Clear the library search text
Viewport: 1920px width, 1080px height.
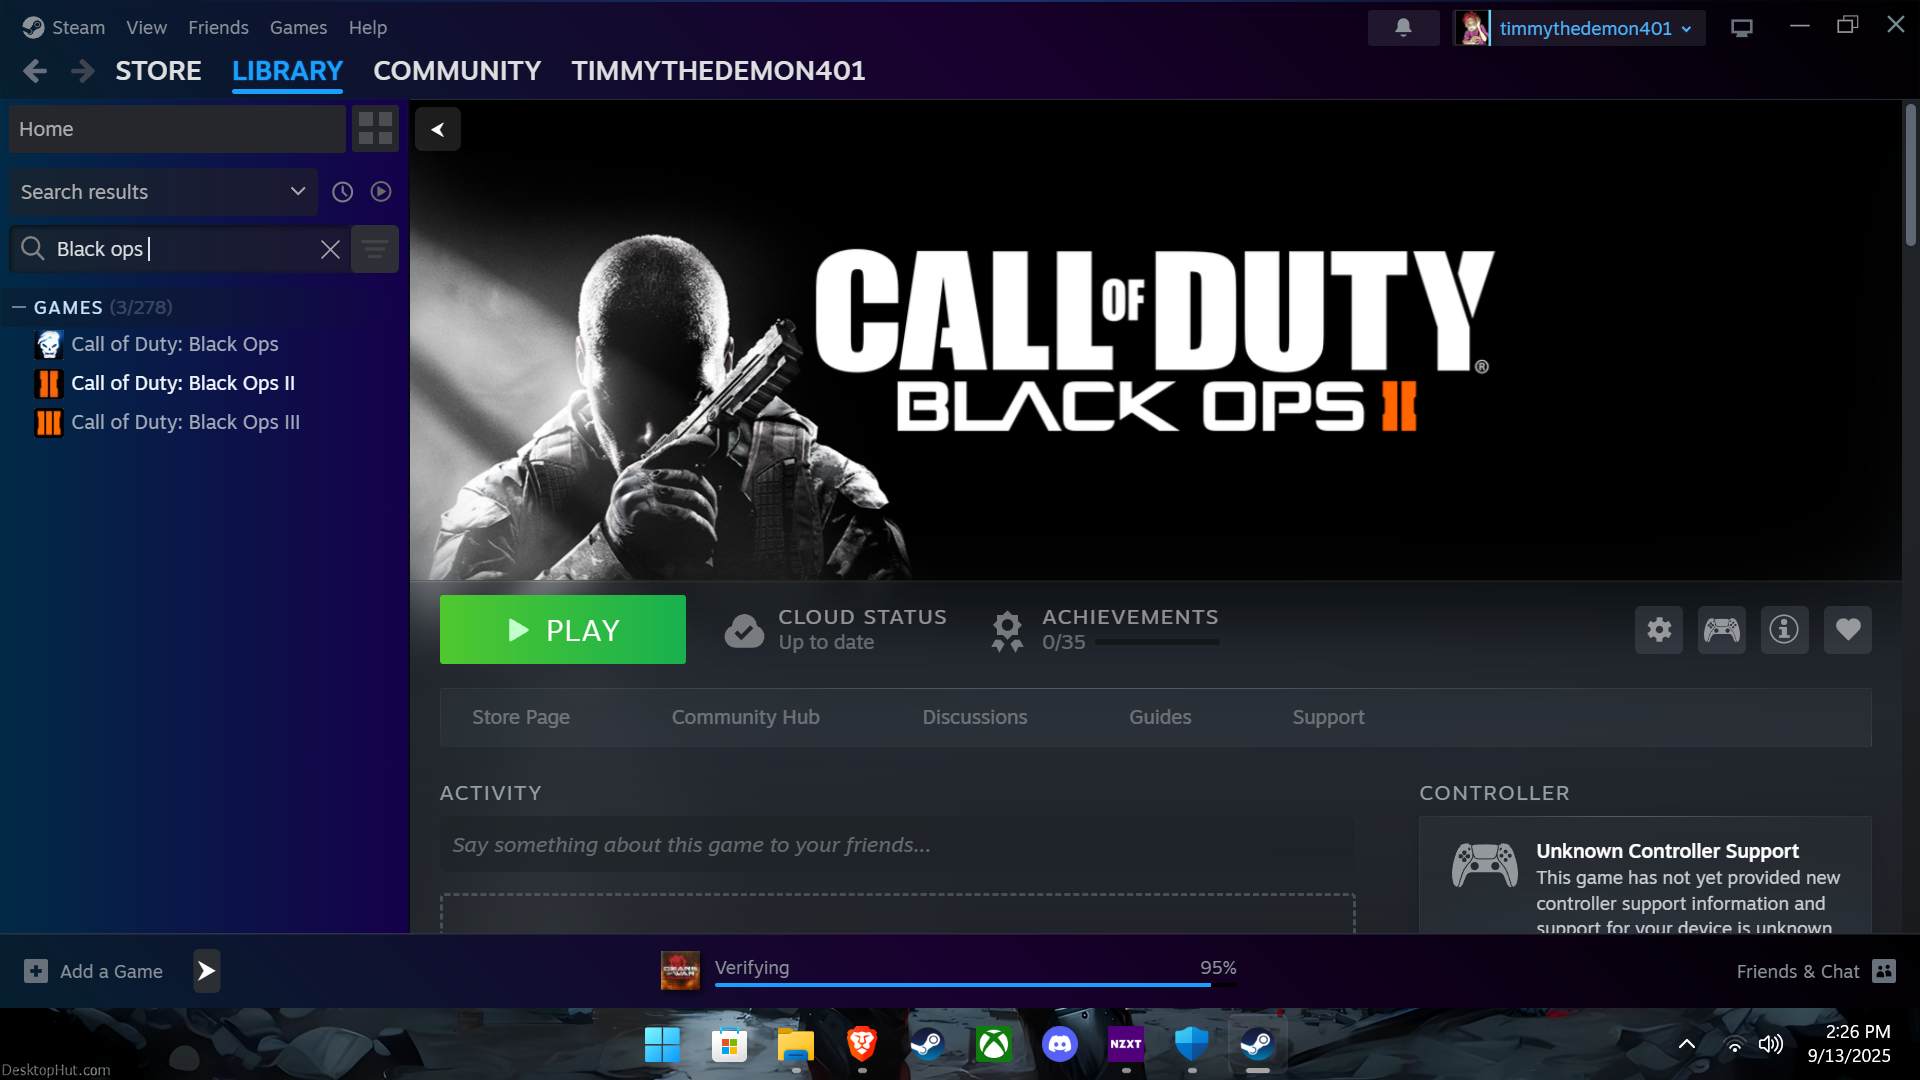click(330, 250)
